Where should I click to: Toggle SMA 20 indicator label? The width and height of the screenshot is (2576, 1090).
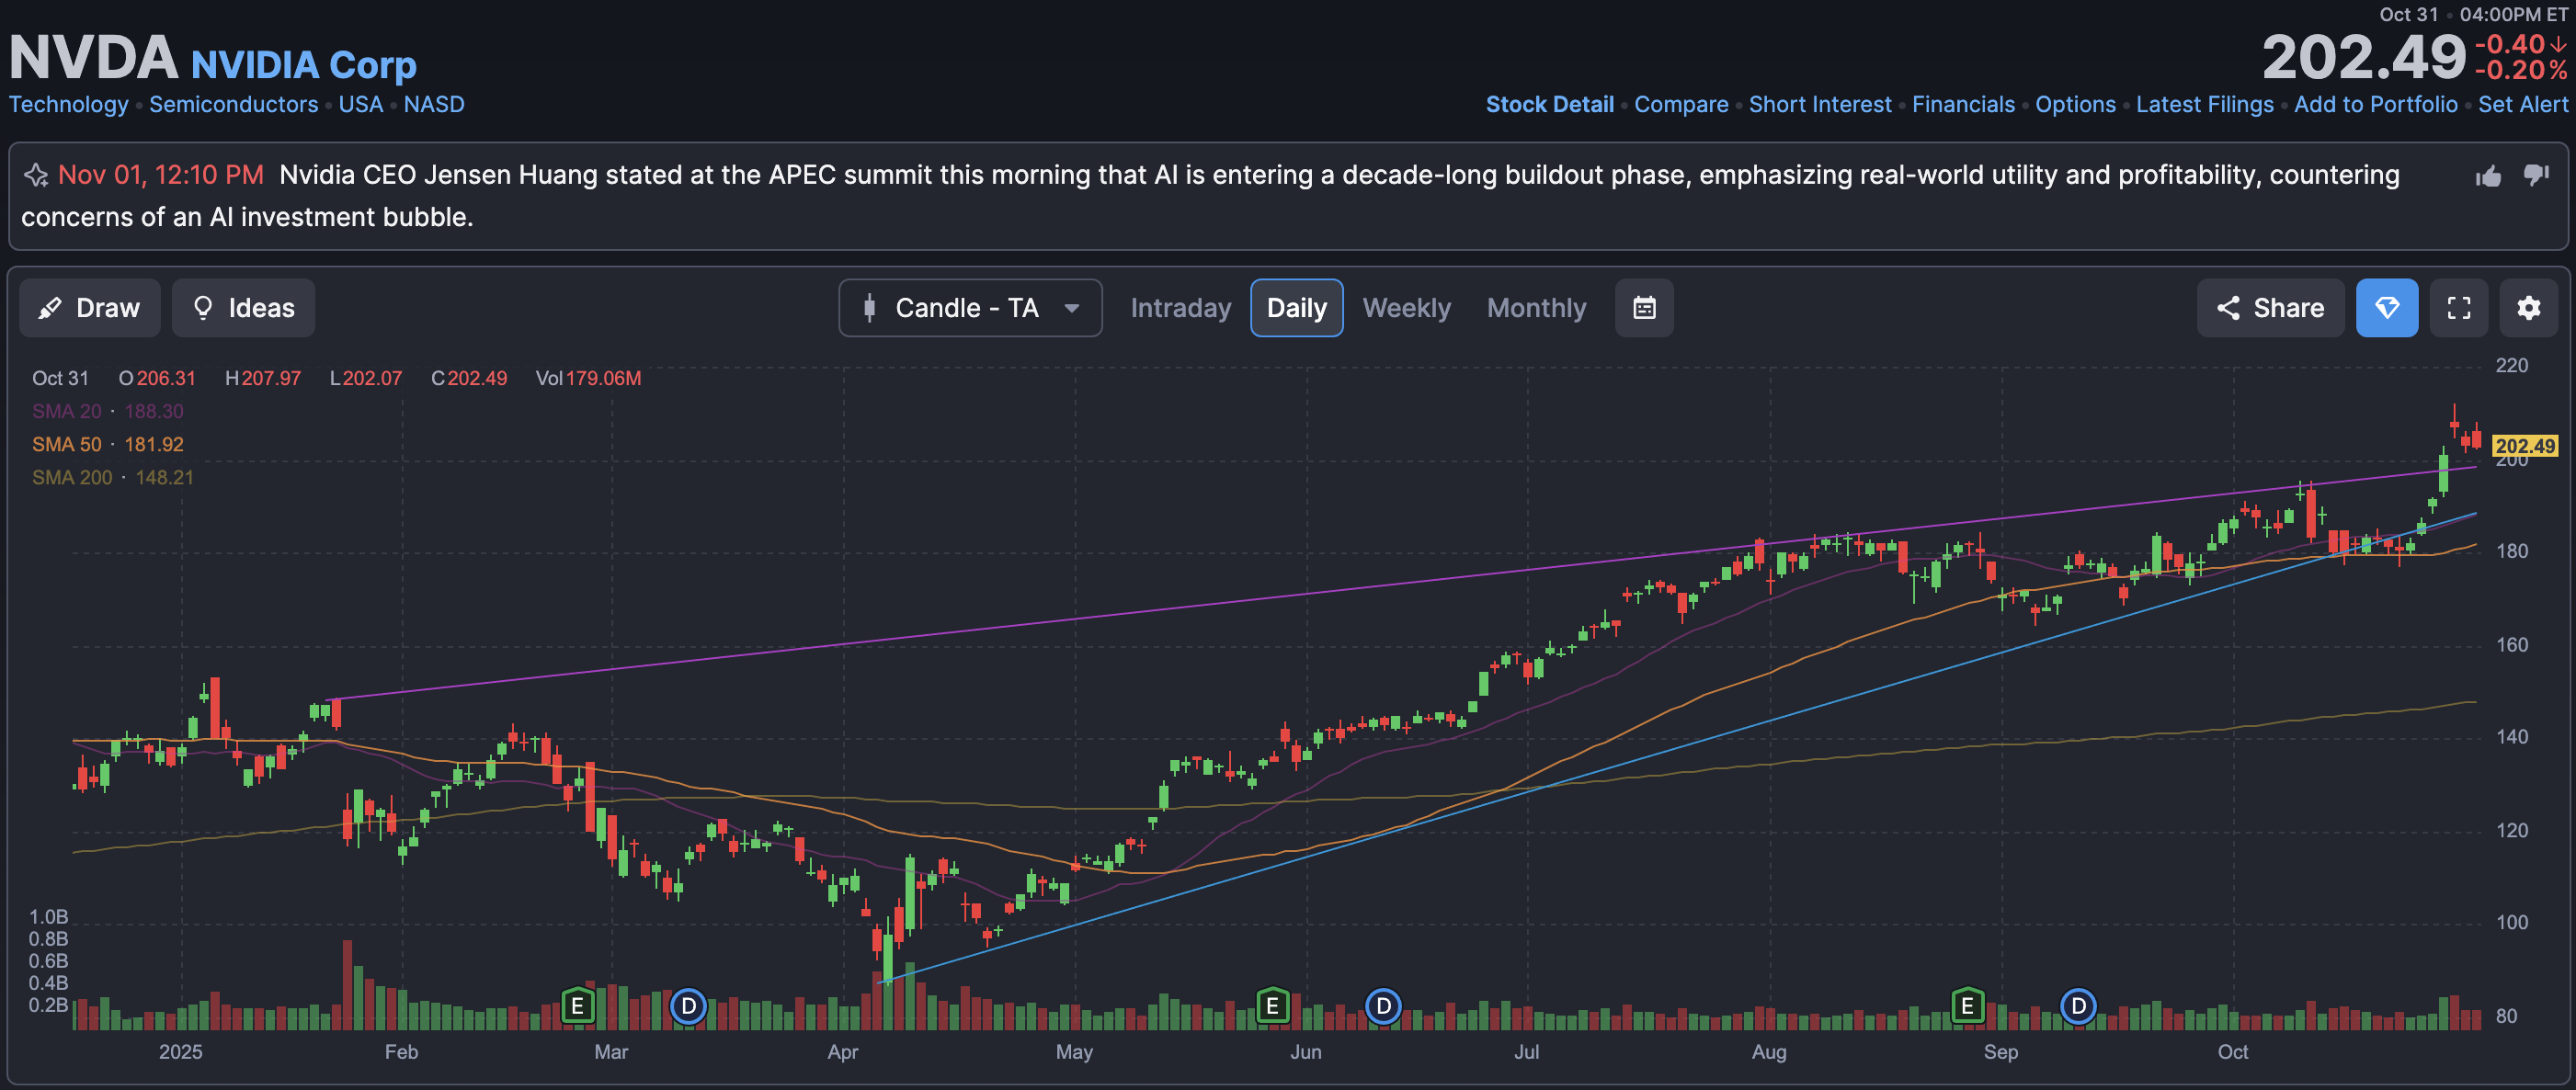pyautogui.click(x=67, y=411)
